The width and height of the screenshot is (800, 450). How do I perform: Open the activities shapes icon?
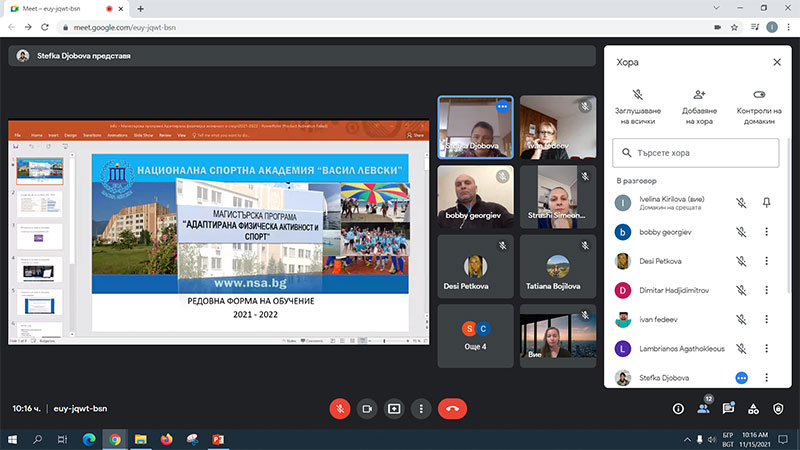(x=753, y=409)
